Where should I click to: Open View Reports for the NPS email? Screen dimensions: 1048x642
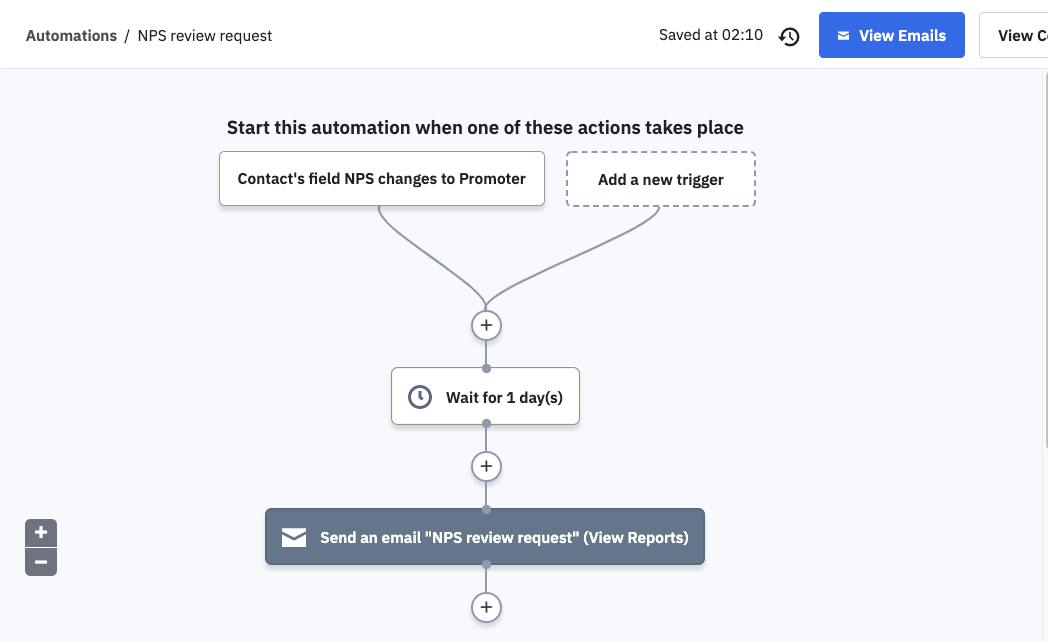coord(636,537)
